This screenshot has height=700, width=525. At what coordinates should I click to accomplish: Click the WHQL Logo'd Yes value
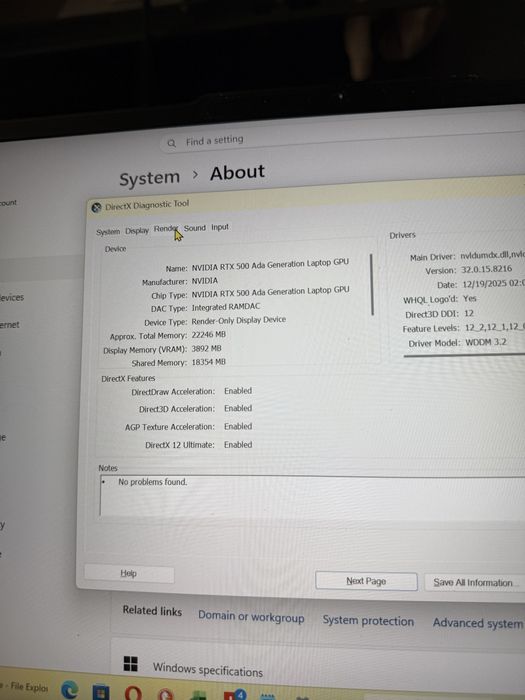coord(469,298)
